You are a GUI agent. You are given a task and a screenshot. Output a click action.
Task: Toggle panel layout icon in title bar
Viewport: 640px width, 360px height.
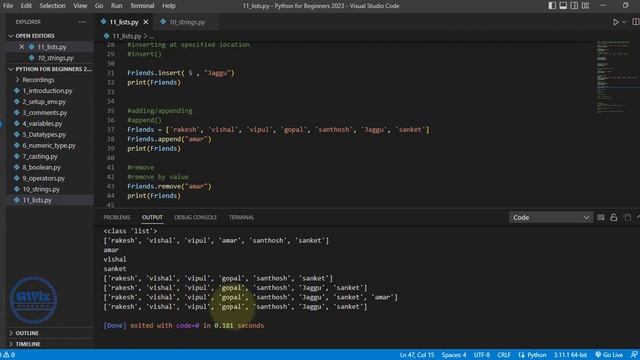563,6
